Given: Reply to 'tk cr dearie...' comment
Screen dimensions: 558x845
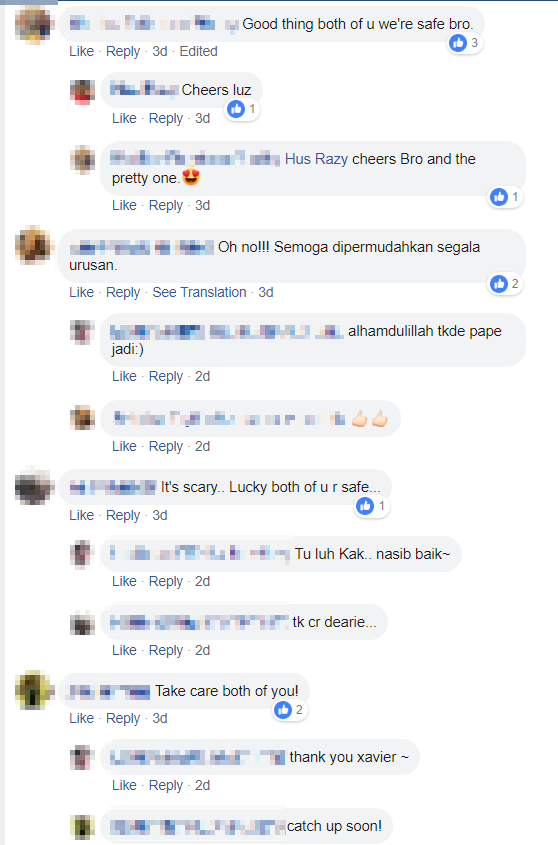Looking at the screenshot, I should [166, 650].
